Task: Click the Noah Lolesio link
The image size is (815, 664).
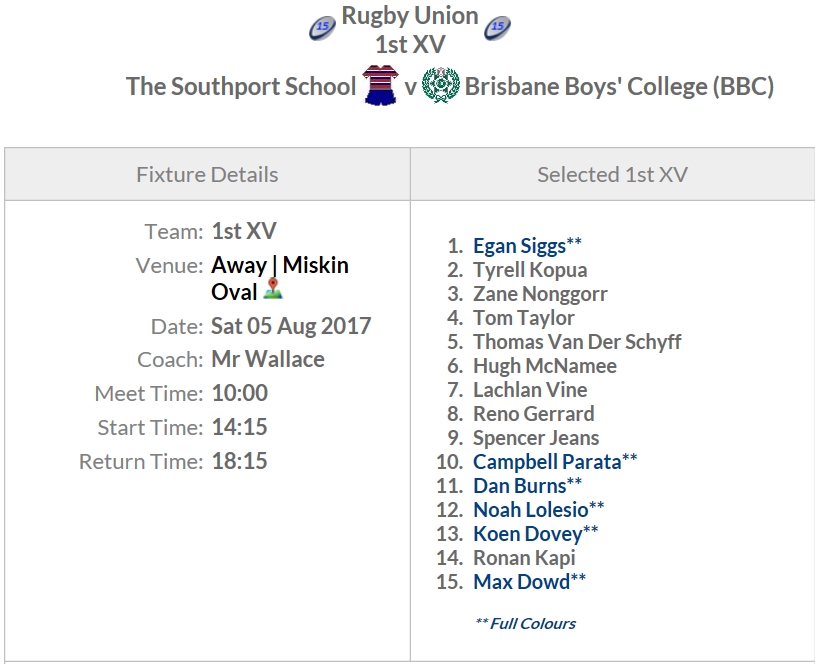Action: click(x=530, y=510)
